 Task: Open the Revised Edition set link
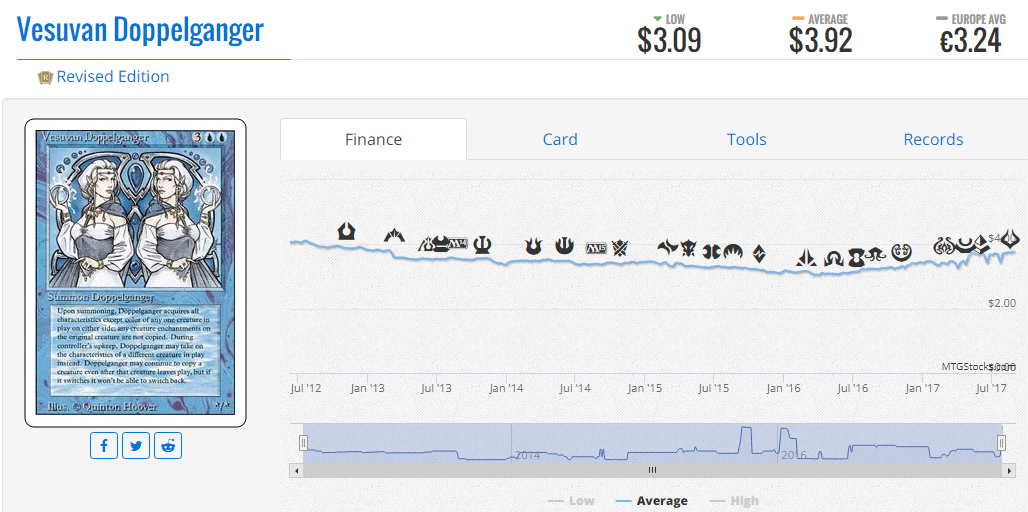tap(113, 77)
